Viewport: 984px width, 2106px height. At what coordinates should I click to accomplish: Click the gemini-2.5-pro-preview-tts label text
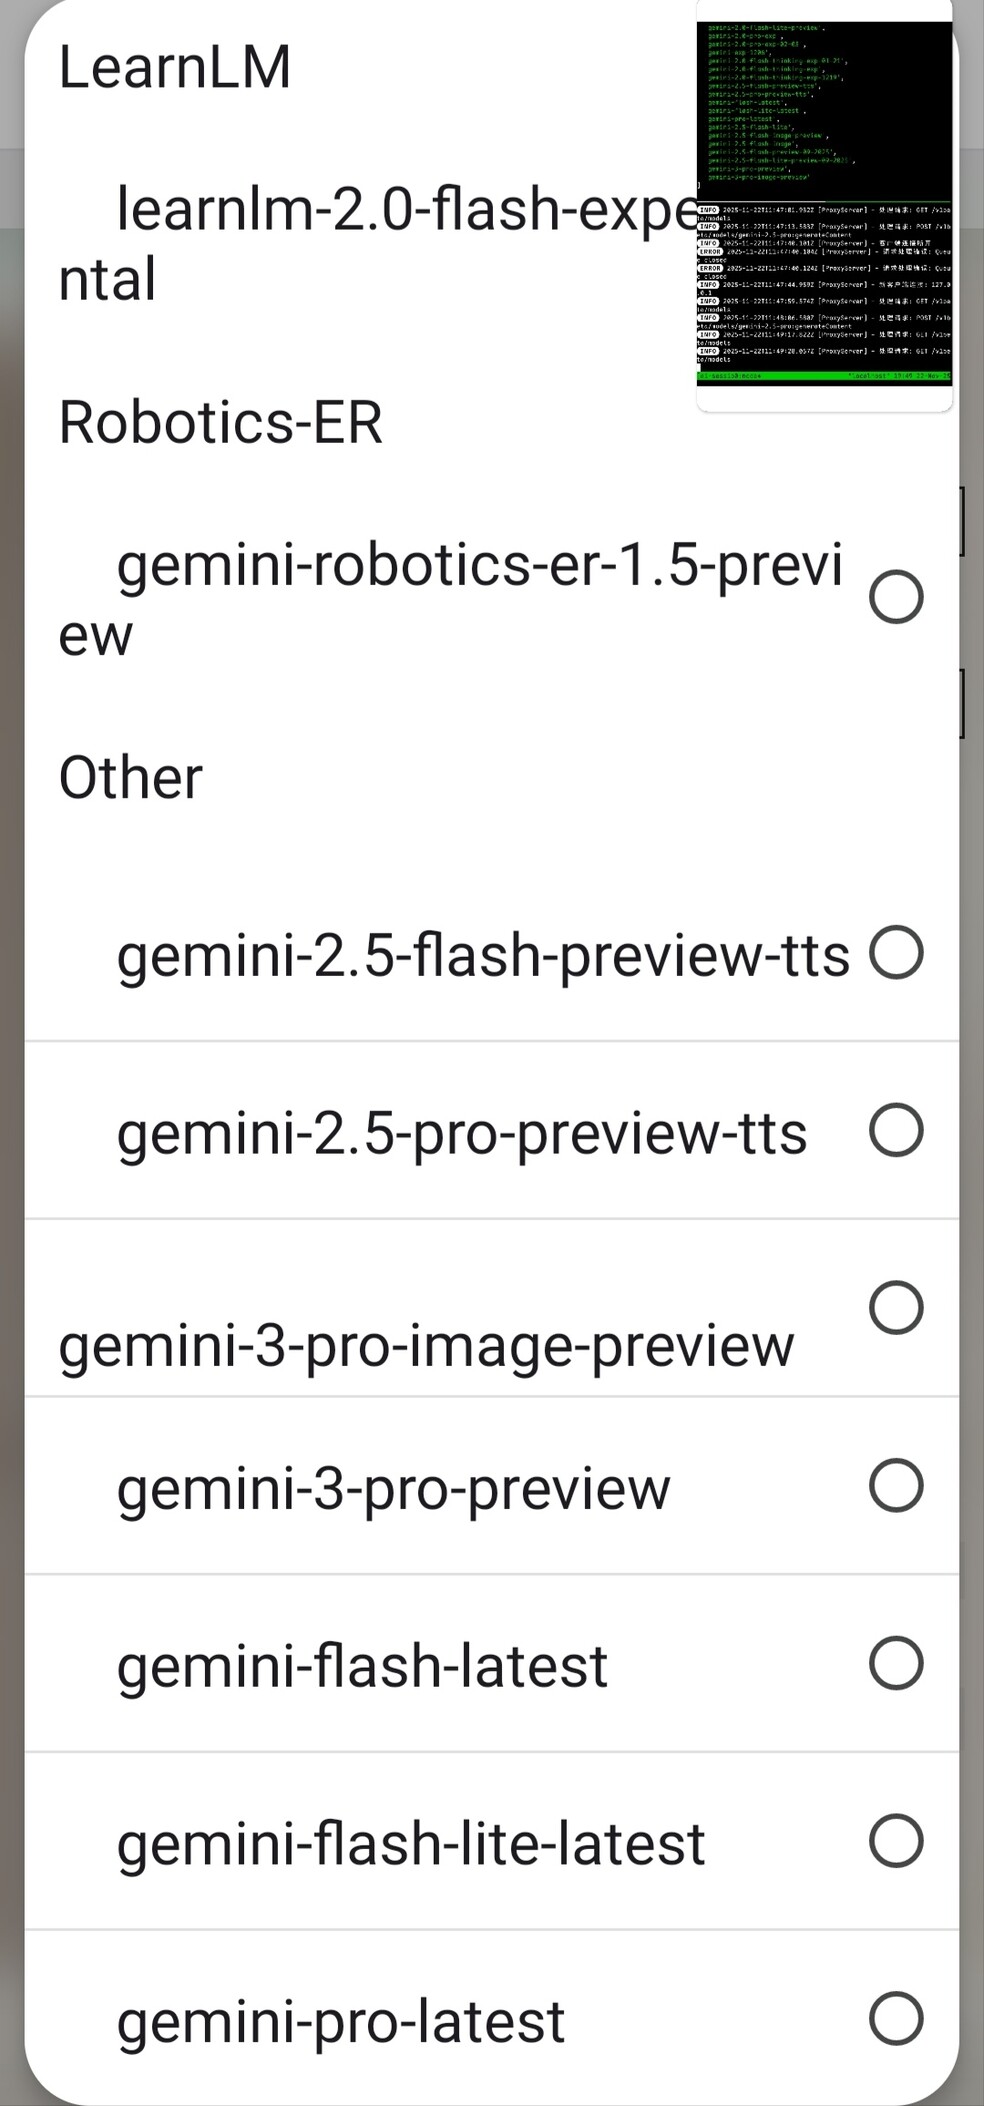coord(462,1133)
